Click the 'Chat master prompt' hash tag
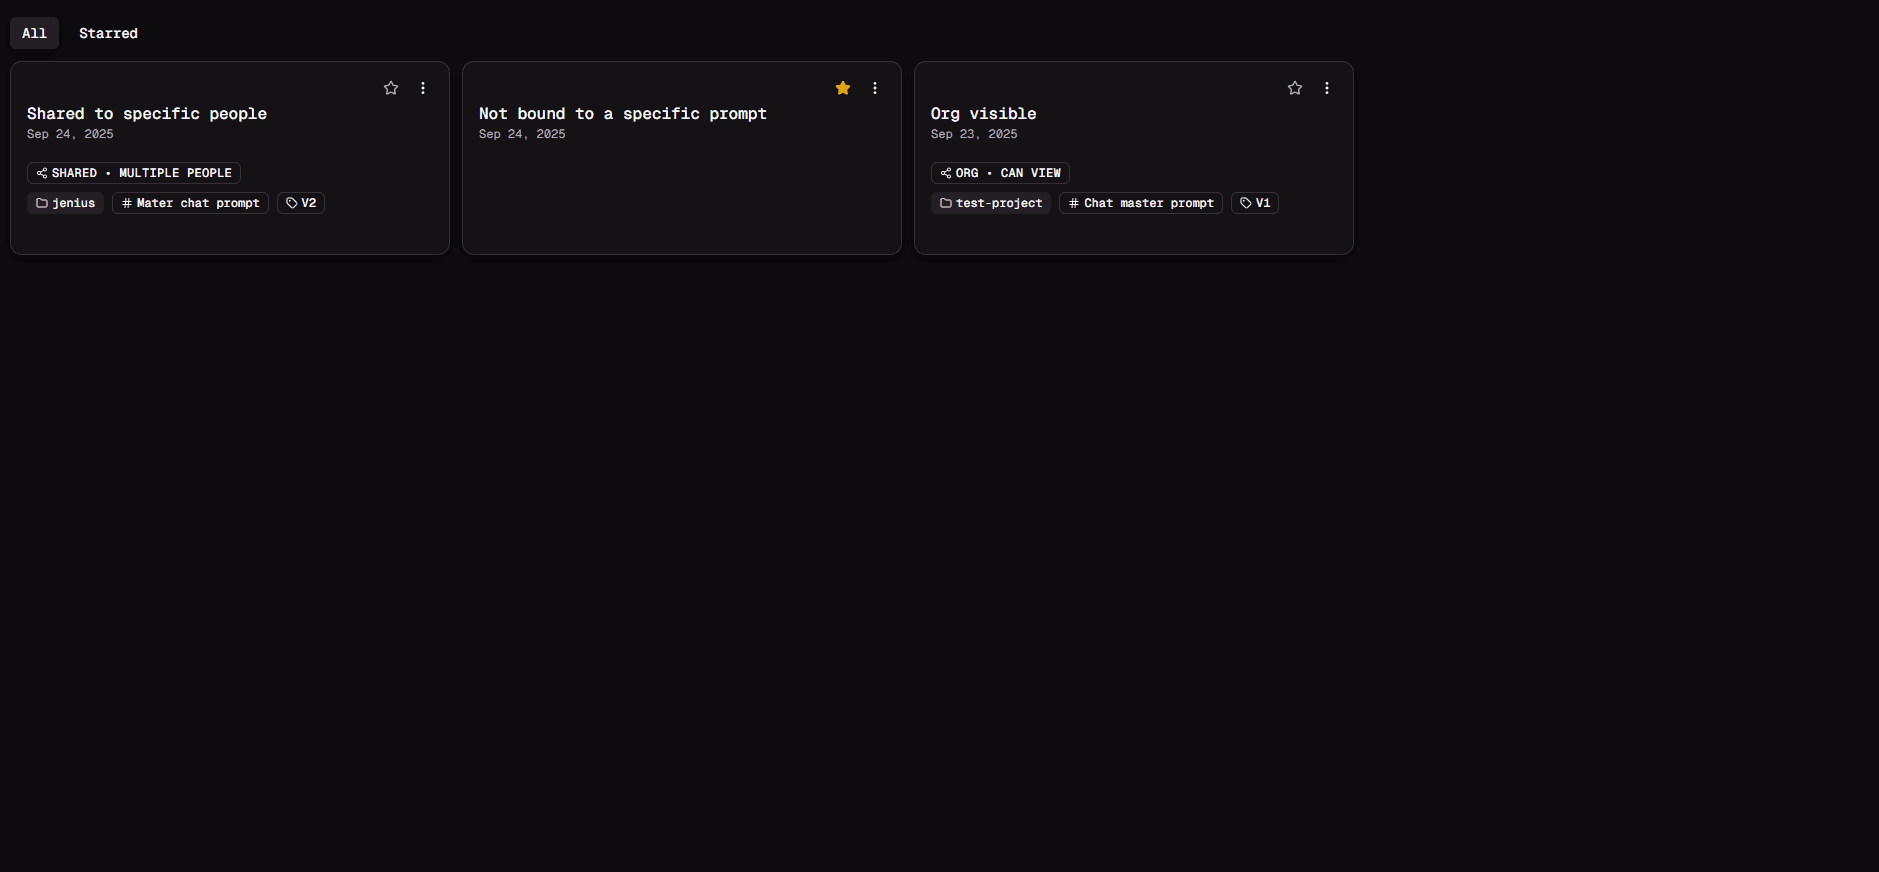 pos(1141,203)
